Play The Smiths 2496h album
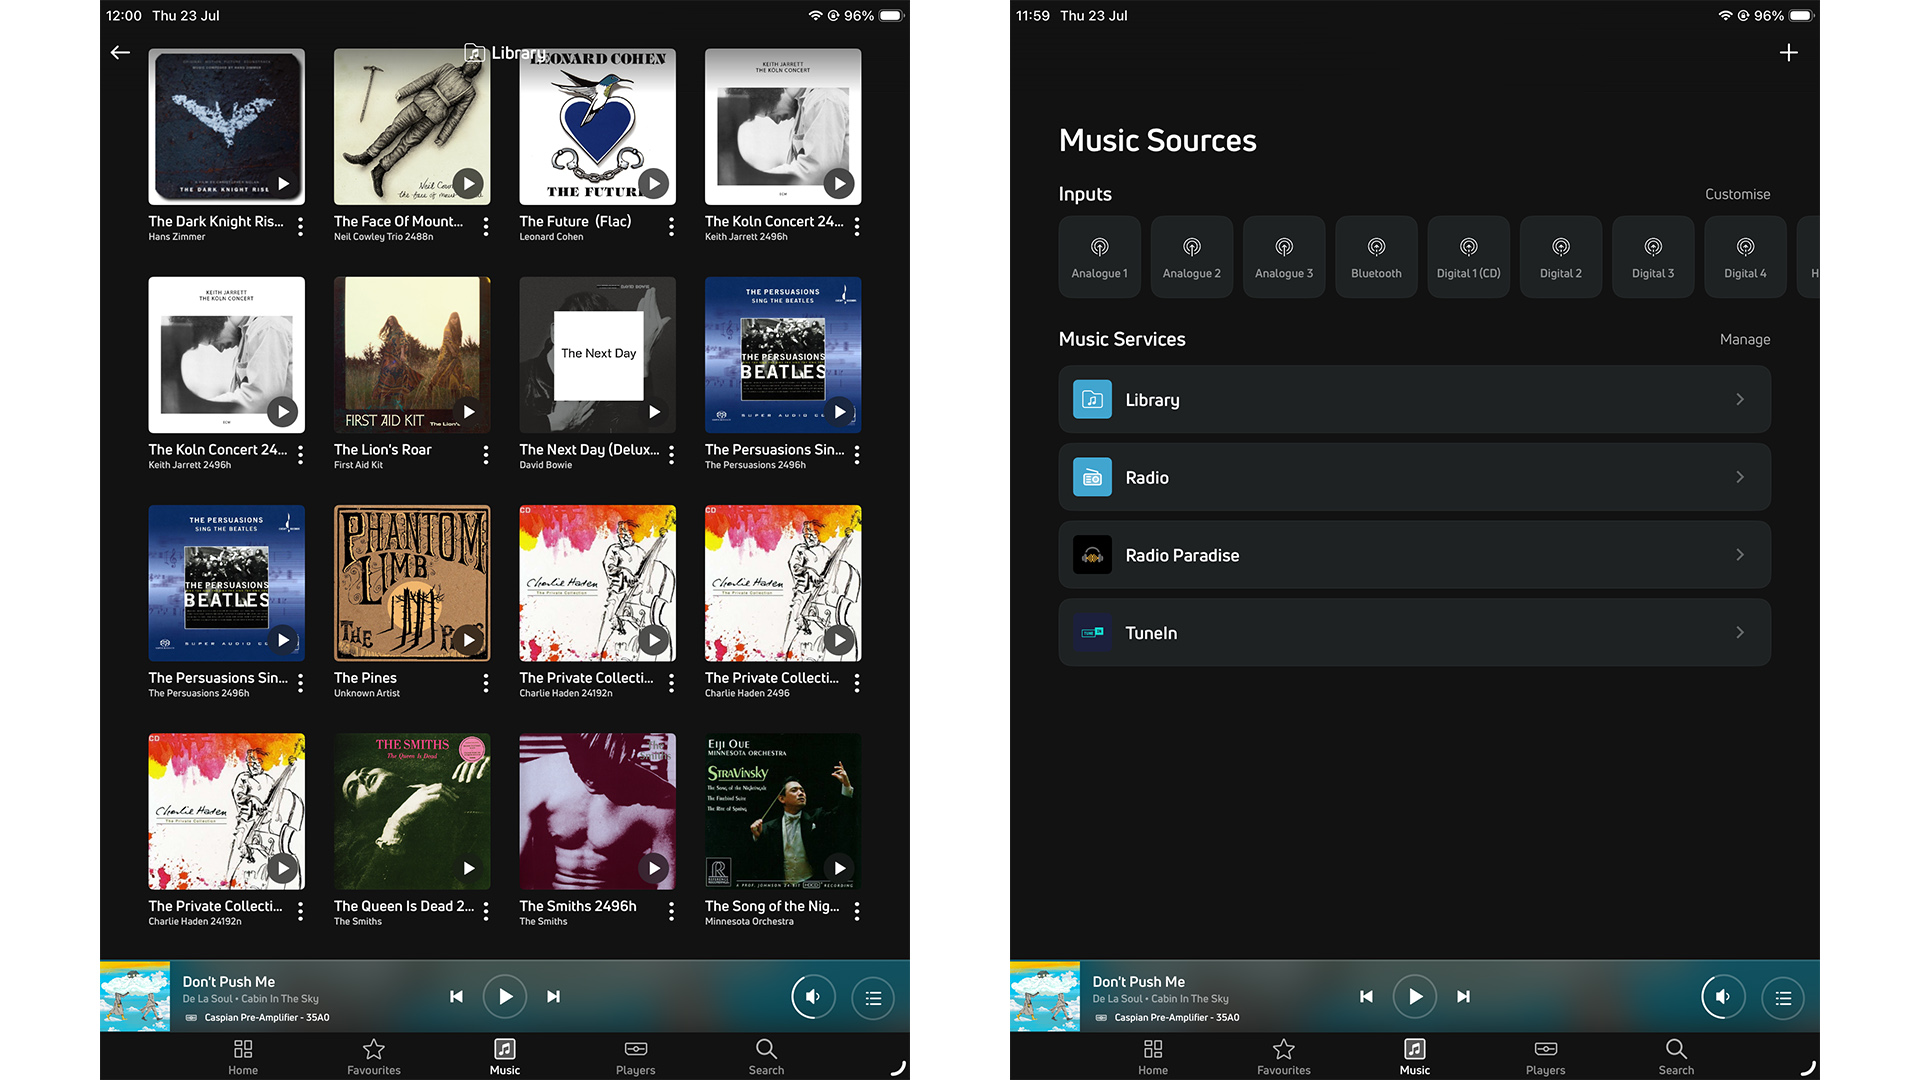 click(654, 868)
